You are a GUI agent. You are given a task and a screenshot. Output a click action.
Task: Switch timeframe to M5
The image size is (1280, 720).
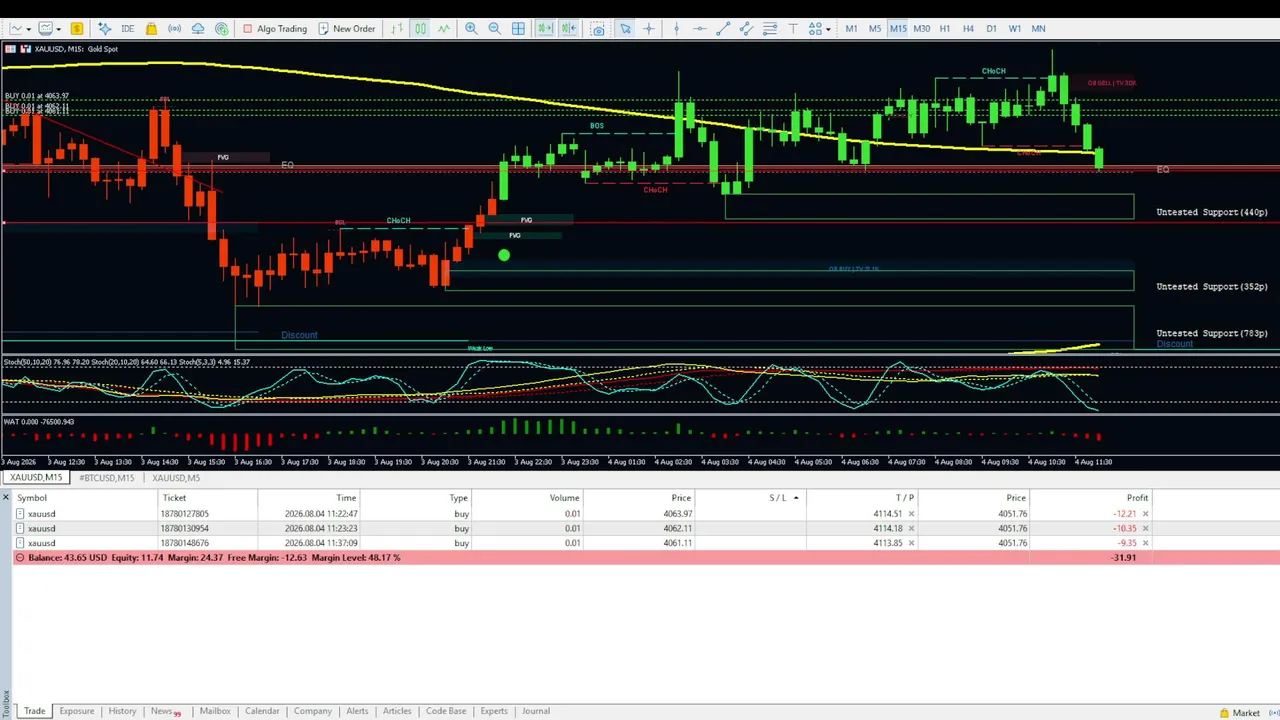pos(875,28)
